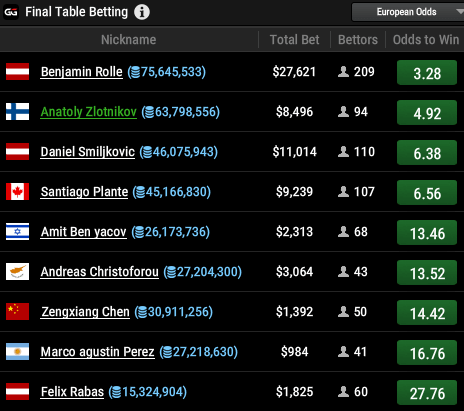Screen dimensions: 464x411
Task: Sort by the Odds to Win column header
Action: (426, 40)
